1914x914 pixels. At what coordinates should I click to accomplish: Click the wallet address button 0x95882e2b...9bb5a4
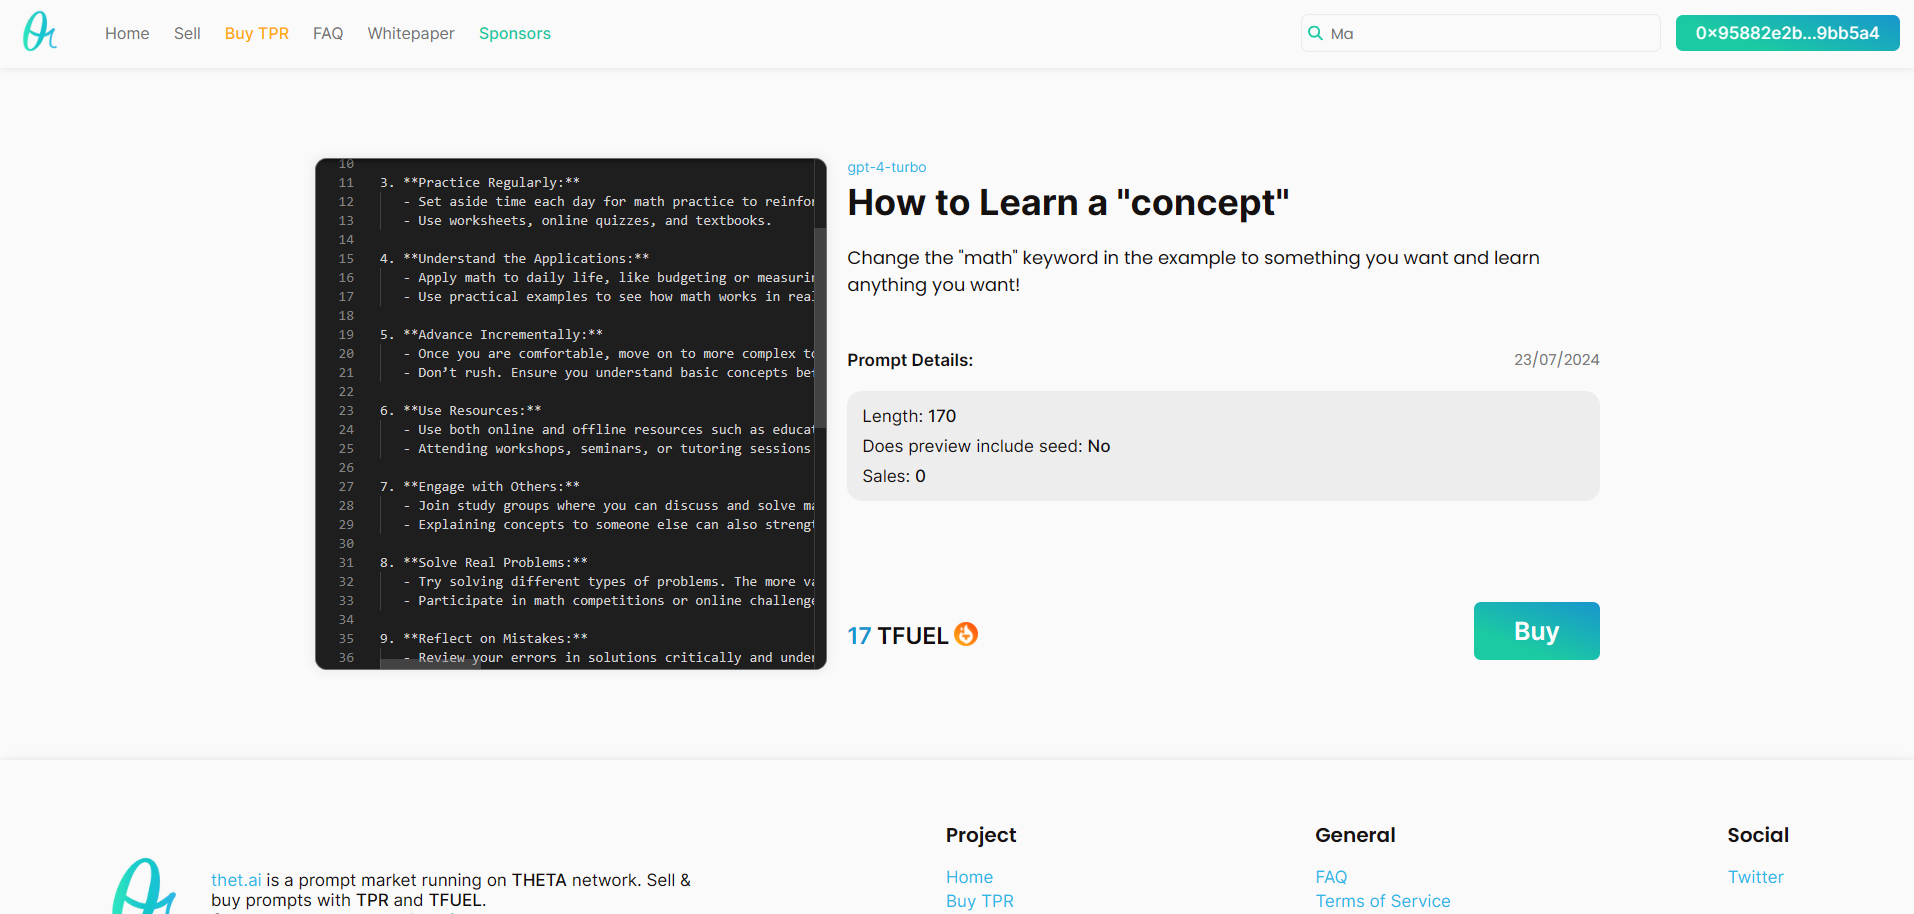(1787, 33)
